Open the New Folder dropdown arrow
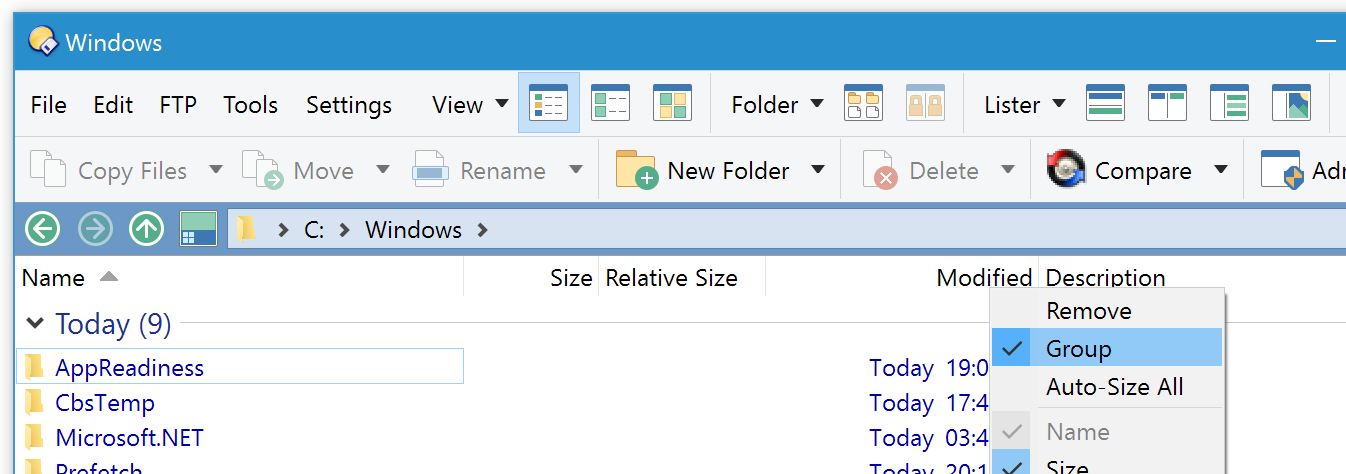 817,170
